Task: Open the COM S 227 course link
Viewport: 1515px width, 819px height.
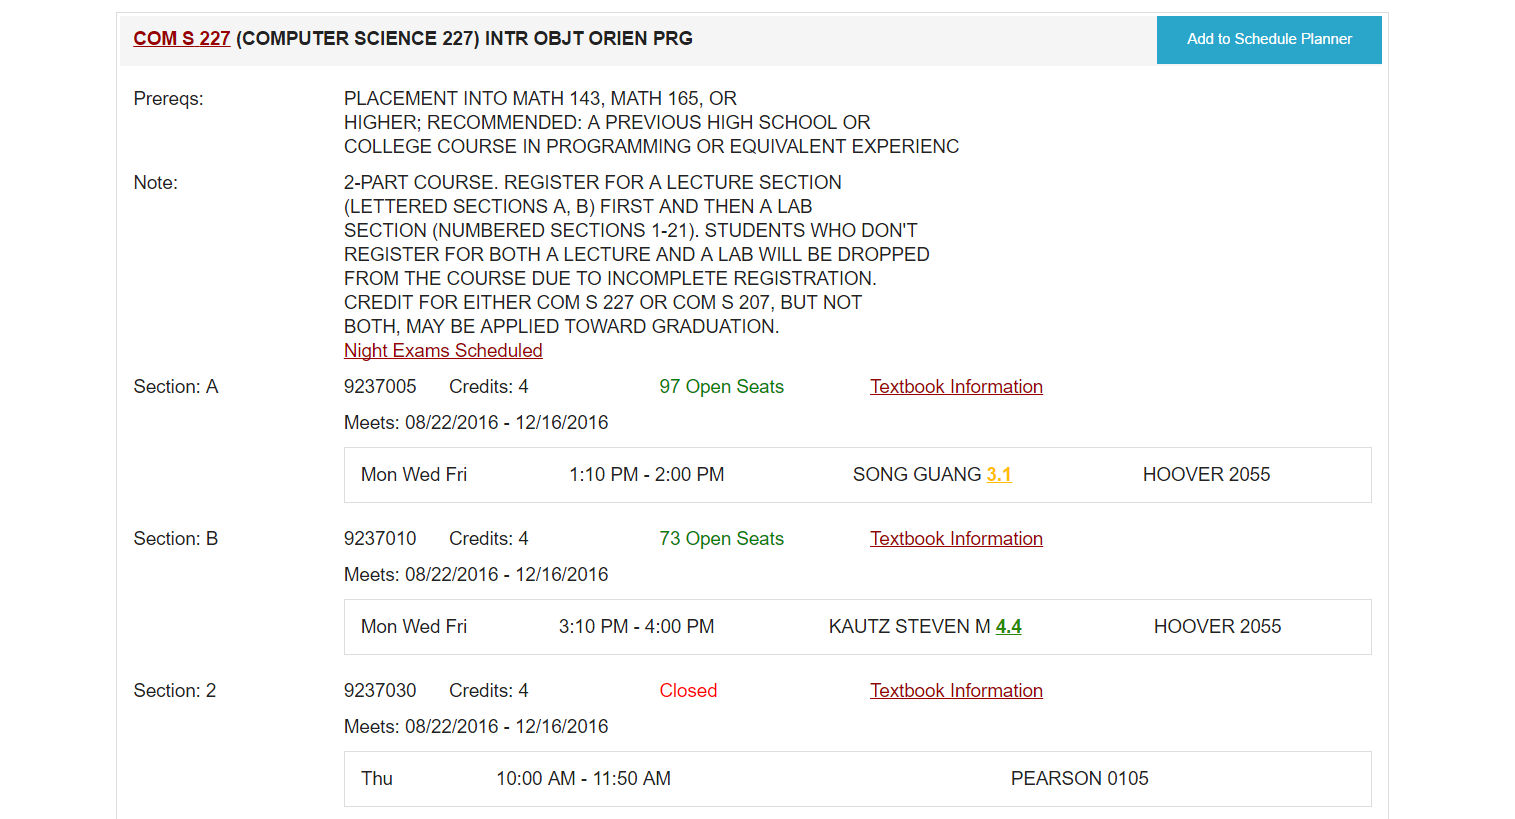Action: tap(181, 39)
